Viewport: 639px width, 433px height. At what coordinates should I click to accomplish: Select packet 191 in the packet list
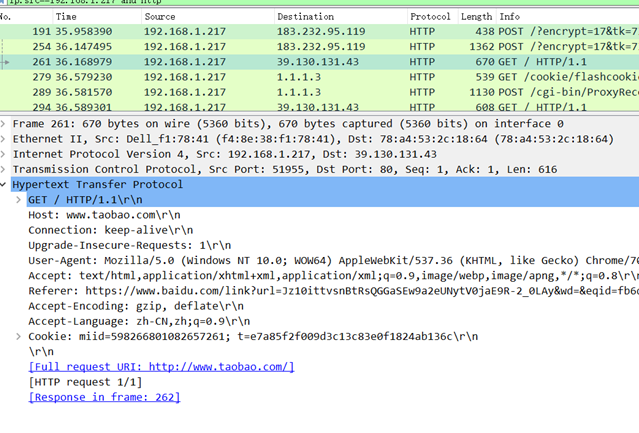320,31
